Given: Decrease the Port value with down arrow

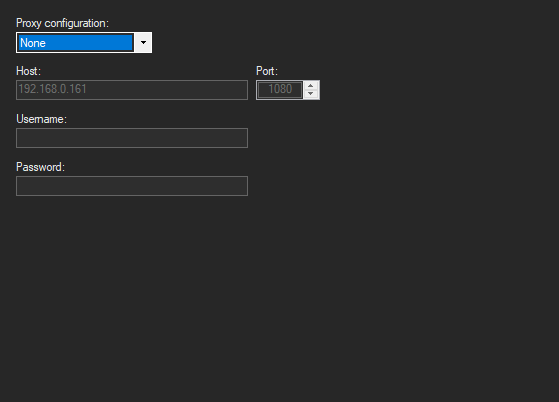Looking at the screenshot, I should coord(311,94).
